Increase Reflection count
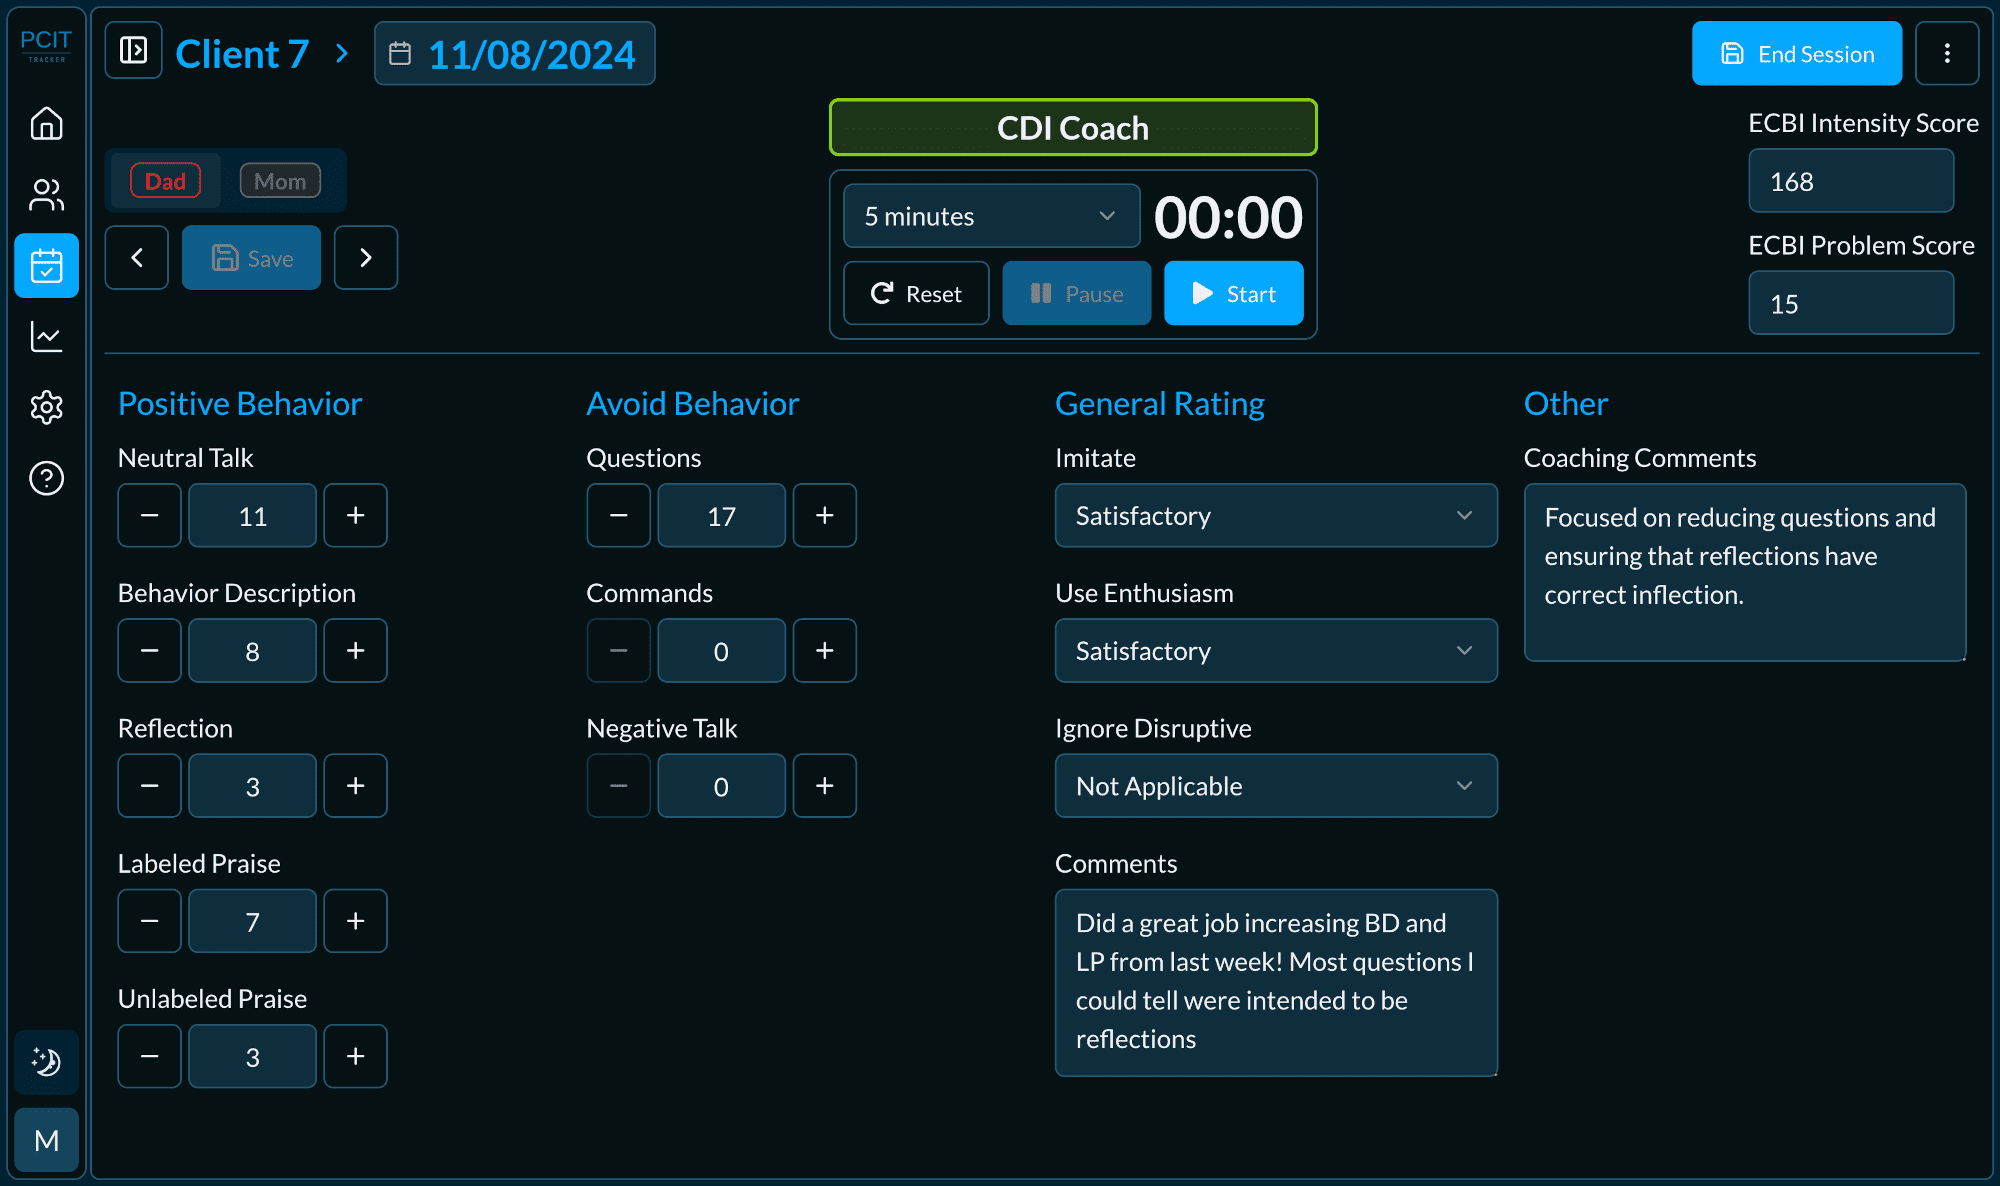Viewport: 2000px width, 1186px height. [x=355, y=786]
